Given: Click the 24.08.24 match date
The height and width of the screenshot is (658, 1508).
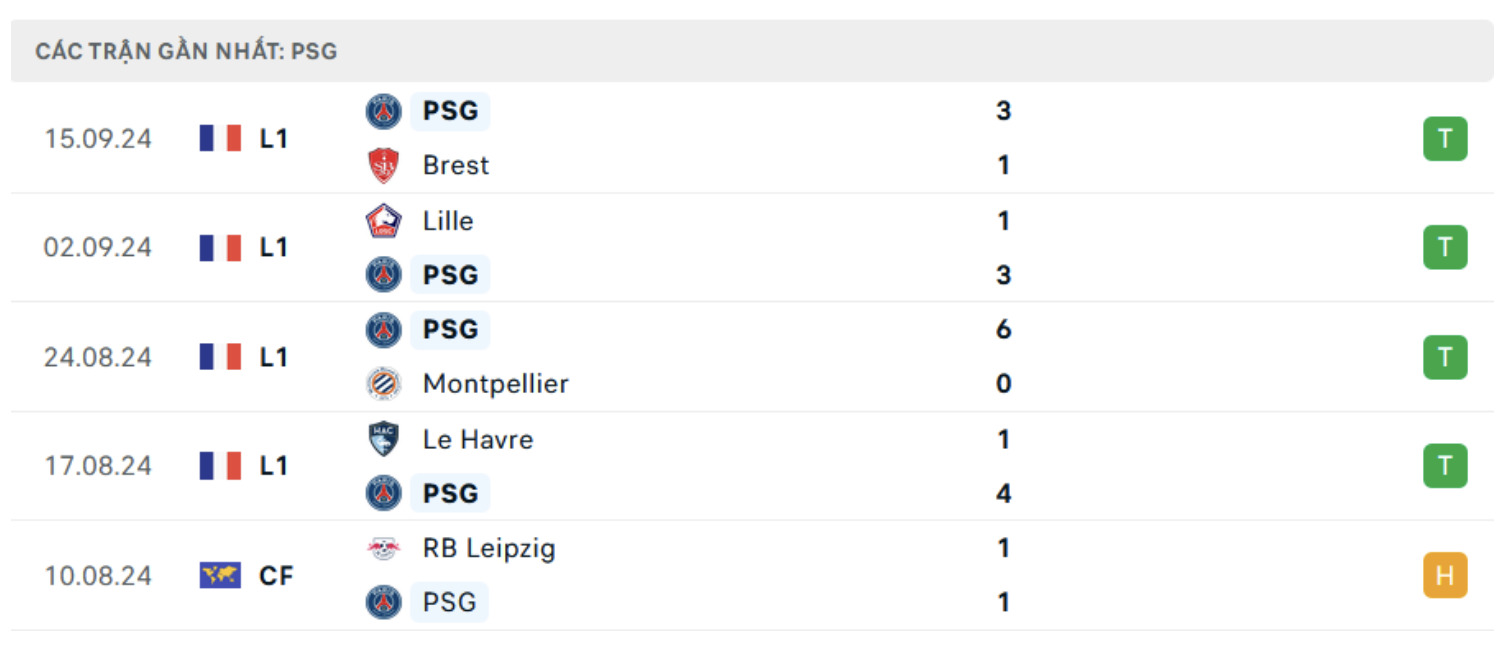Looking at the screenshot, I should coord(98,357).
